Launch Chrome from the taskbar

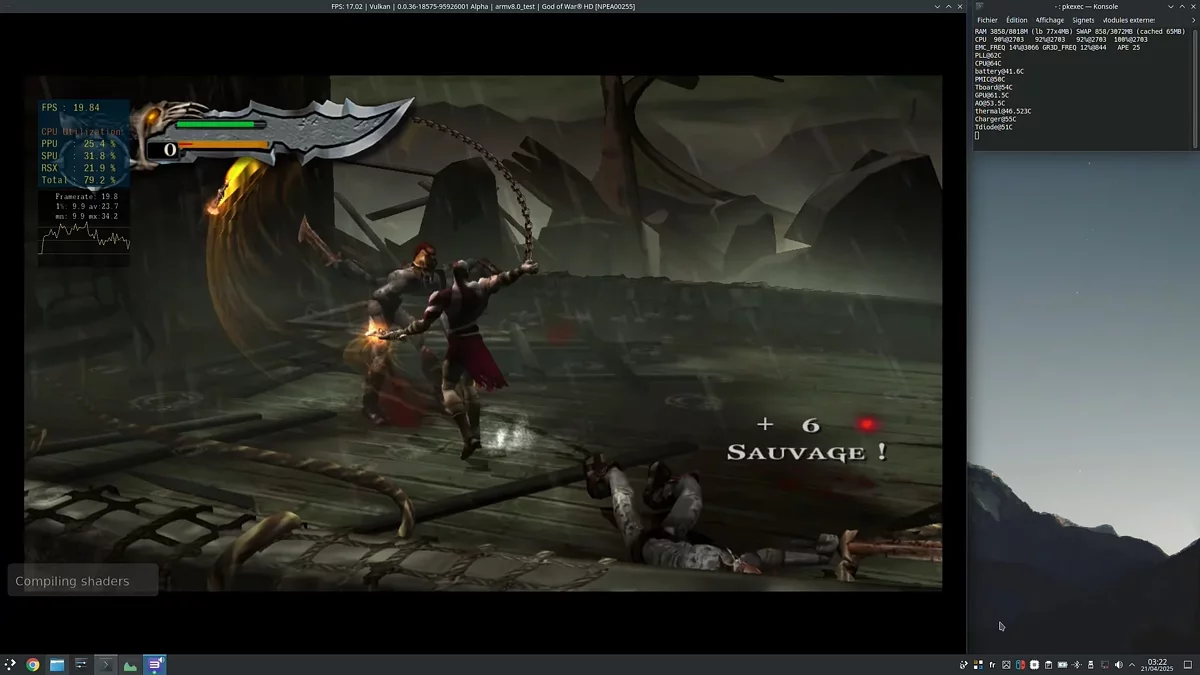point(33,665)
